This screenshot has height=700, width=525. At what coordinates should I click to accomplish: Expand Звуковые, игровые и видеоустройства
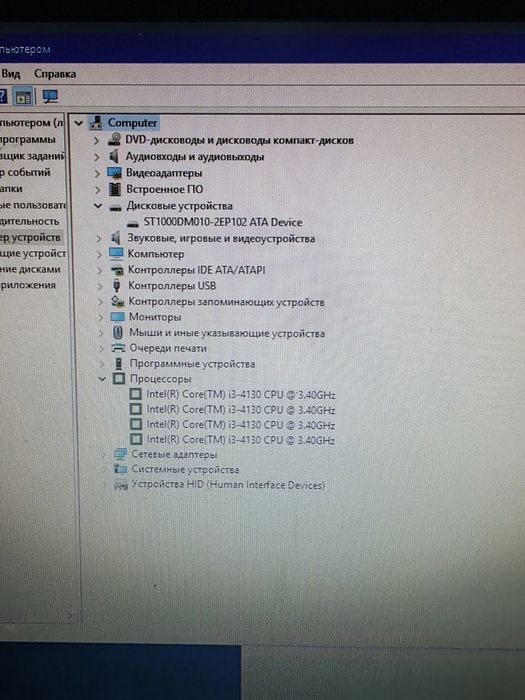coord(99,239)
